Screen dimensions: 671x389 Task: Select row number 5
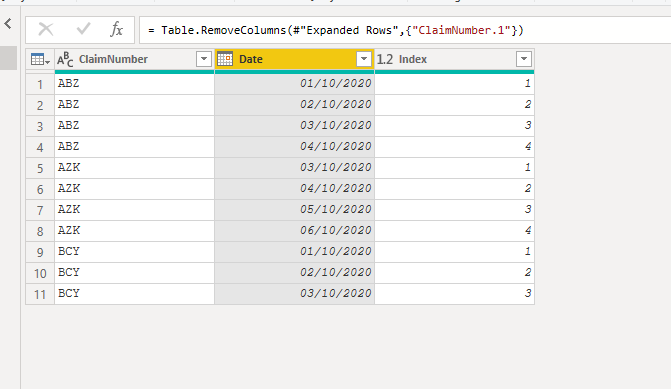pos(40,168)
